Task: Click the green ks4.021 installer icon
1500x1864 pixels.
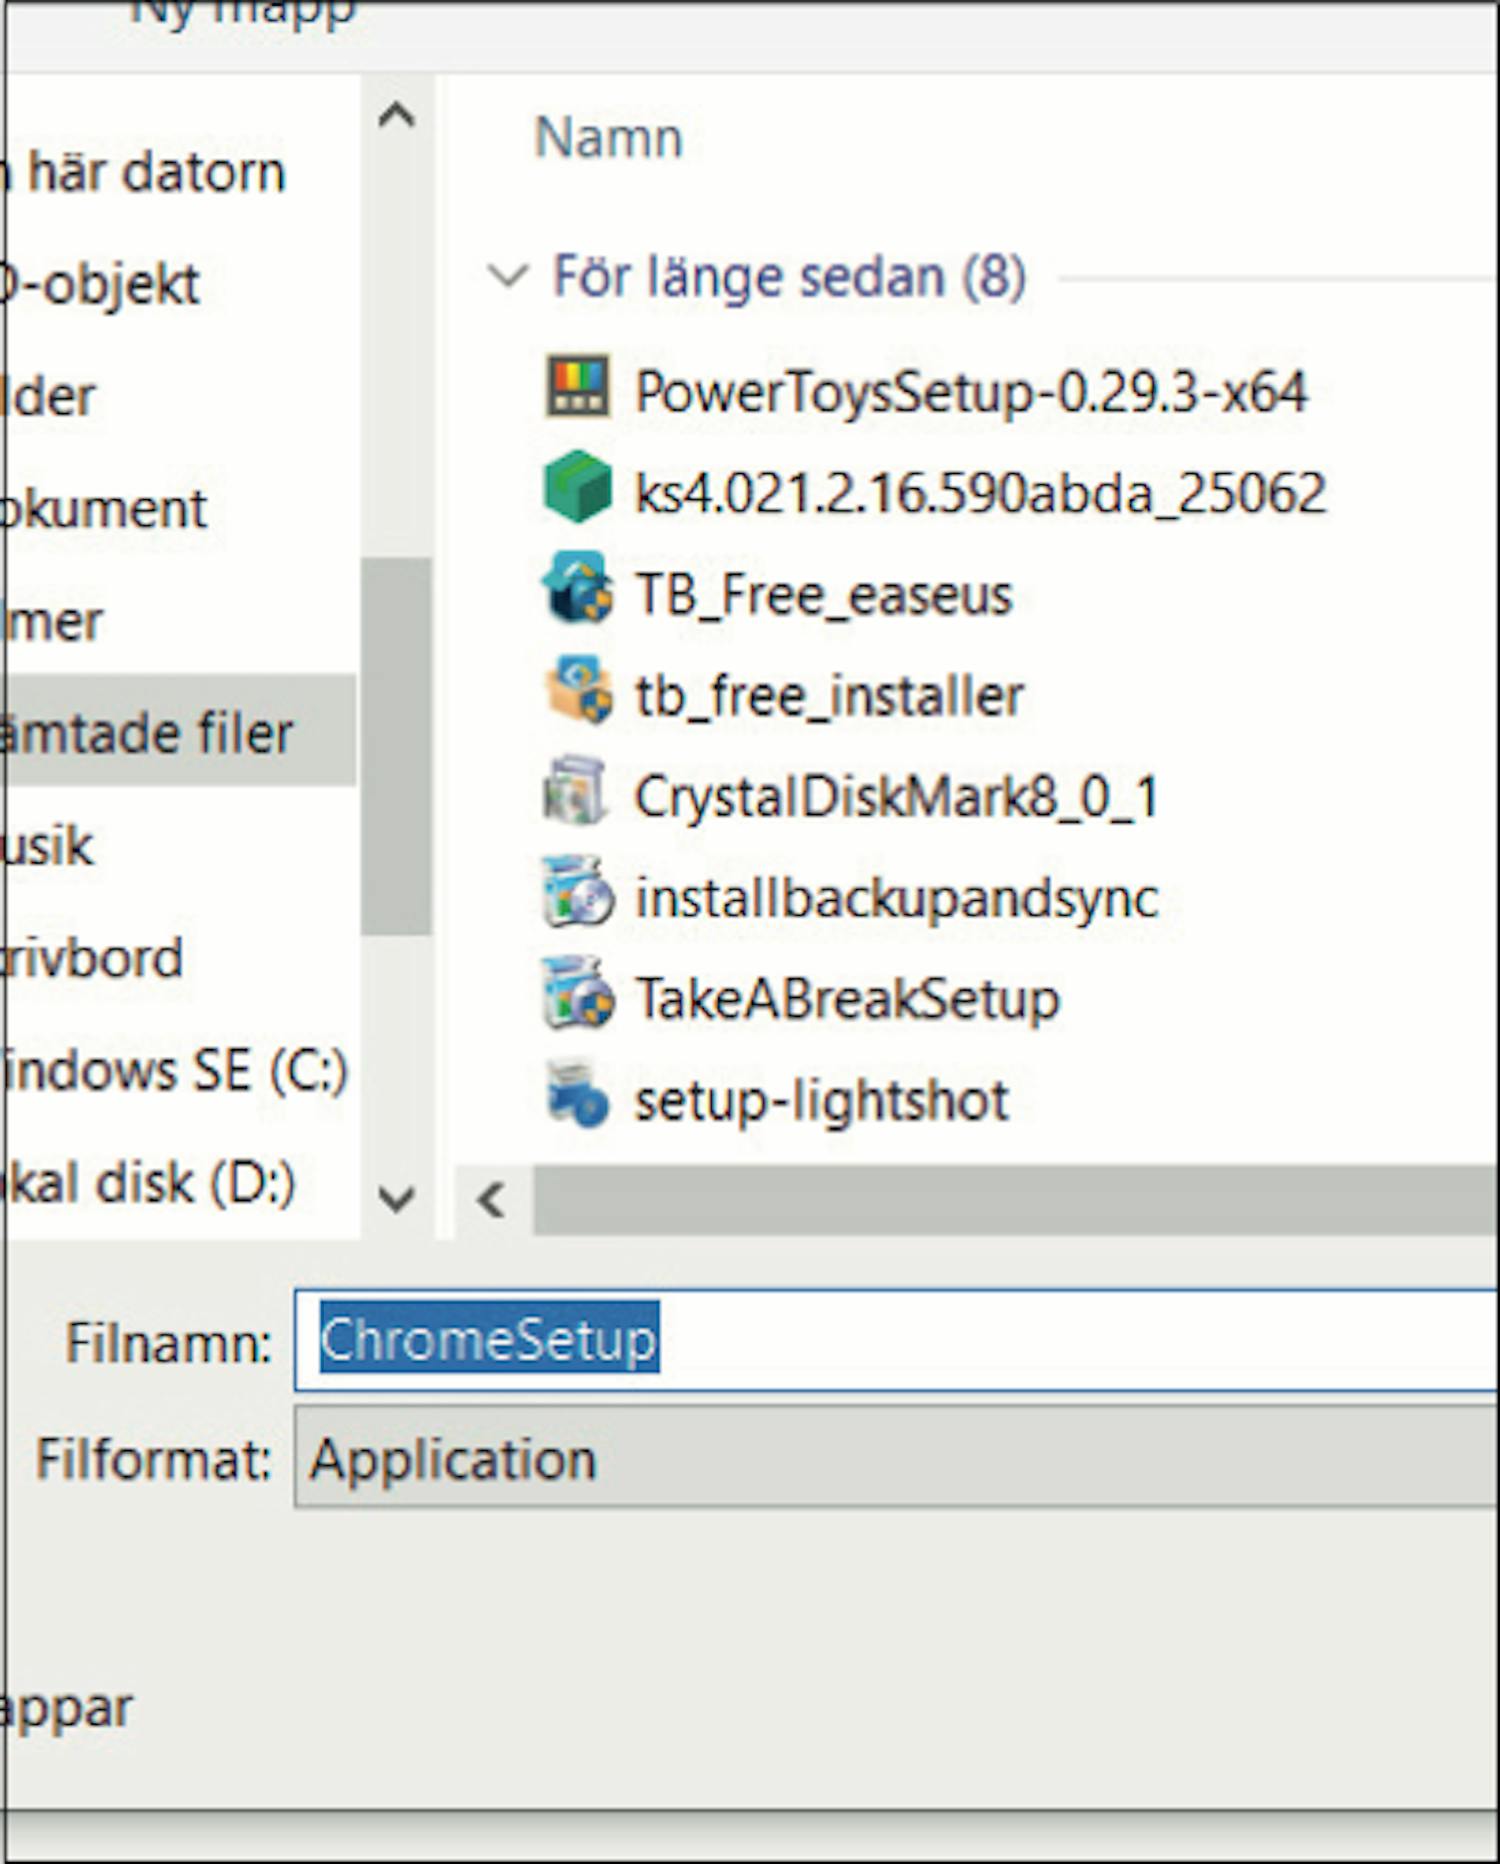Action: (x=577, y=487)
